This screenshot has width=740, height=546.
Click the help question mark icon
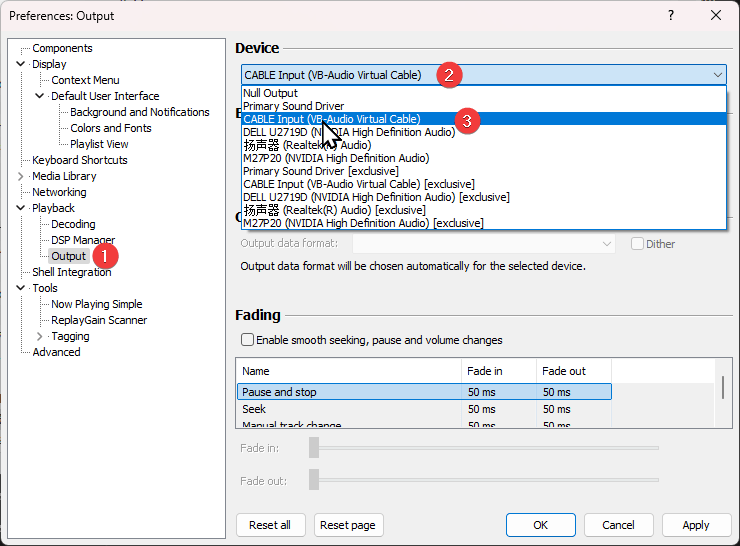[x=670, y=15]
